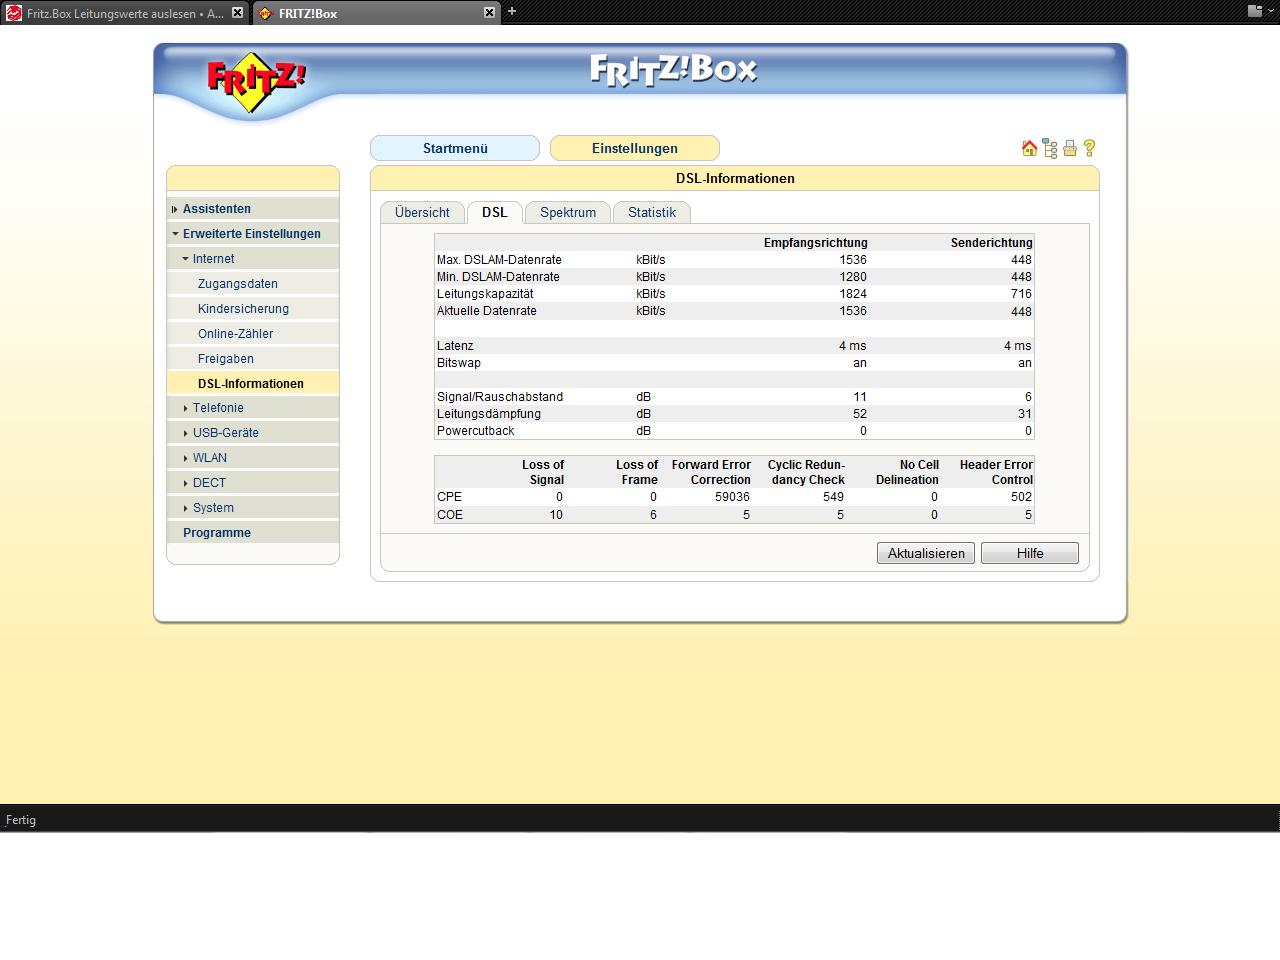Close the Fritz.Box Leitungswerte auslesen tab
The width and height of the screenshot is (1280, 960).
(x=237, y=13)
